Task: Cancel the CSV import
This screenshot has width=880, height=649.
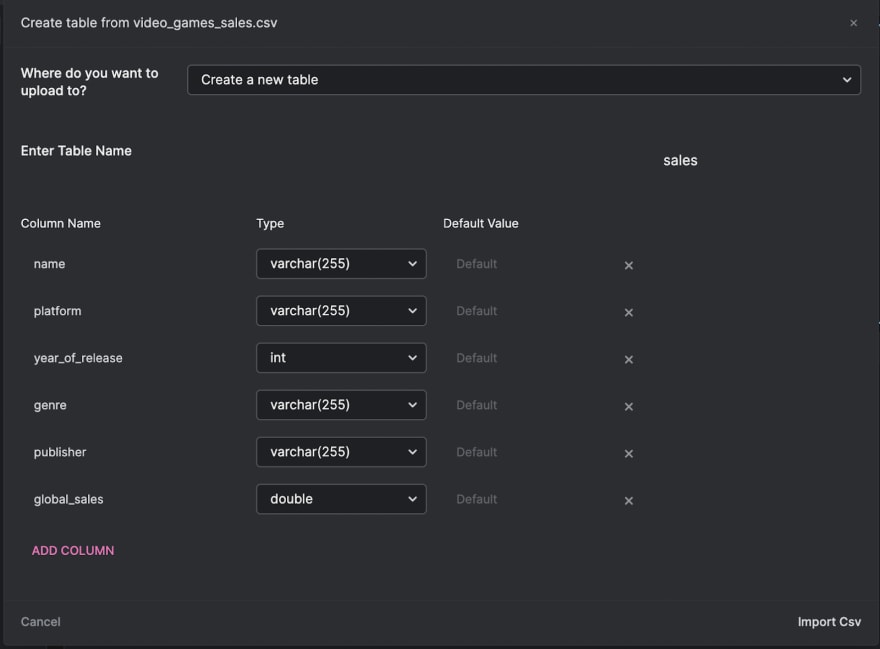Action: (40, 622)
